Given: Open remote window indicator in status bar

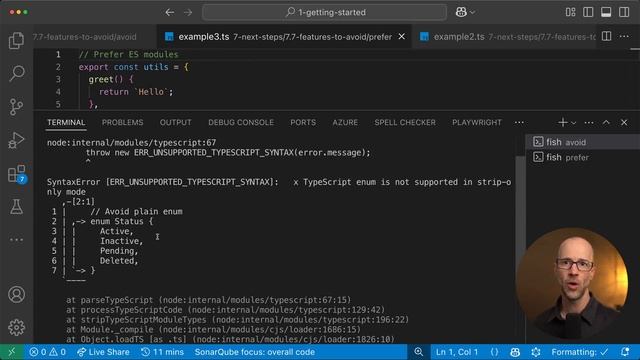Looking at the screenshot, I should click(12, 352).
